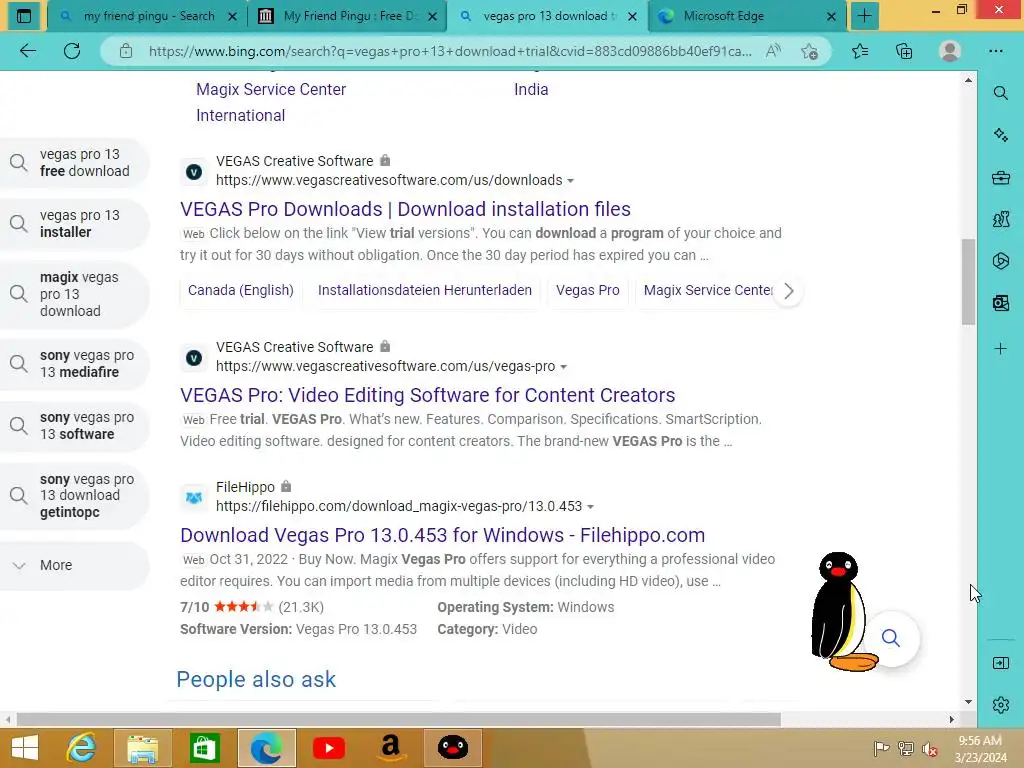
Task: Close the My Friend Pingu archive tab
Action: (x=432, y=16)
